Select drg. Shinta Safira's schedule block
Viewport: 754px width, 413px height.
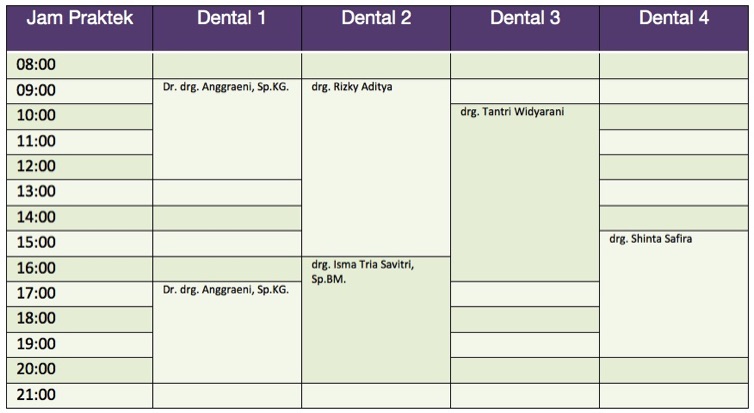tap(650, 239)
